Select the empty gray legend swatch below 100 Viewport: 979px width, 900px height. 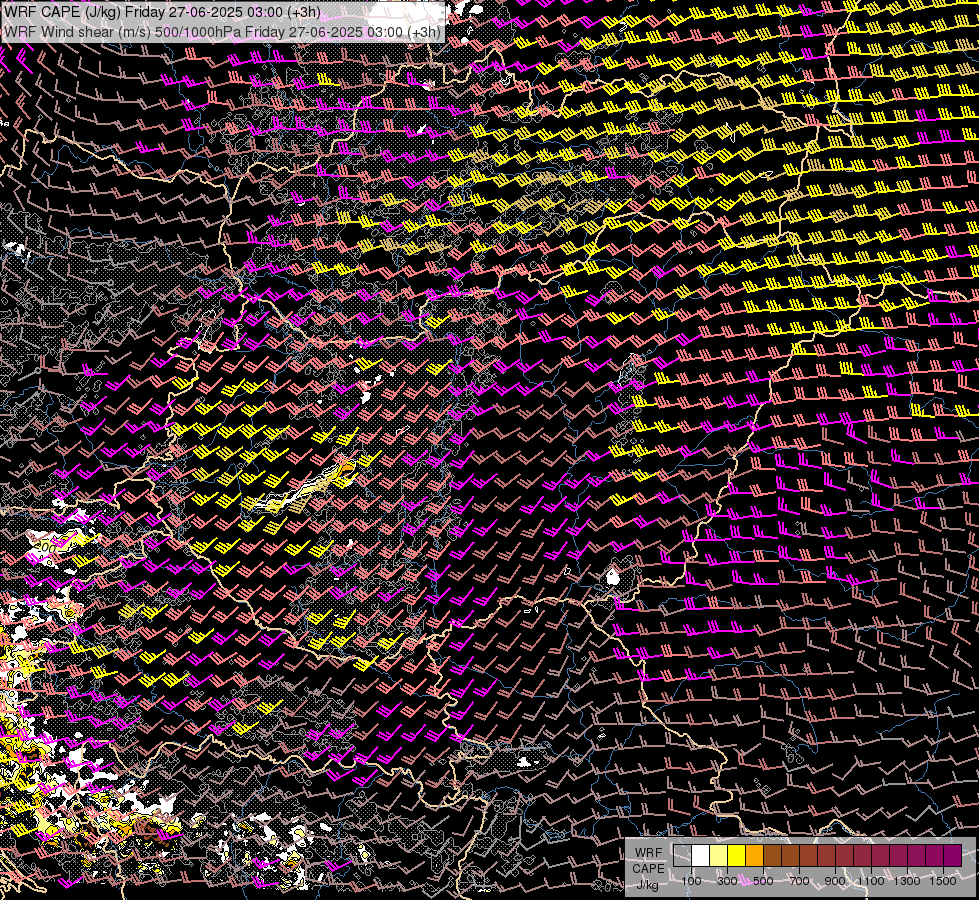682,855
